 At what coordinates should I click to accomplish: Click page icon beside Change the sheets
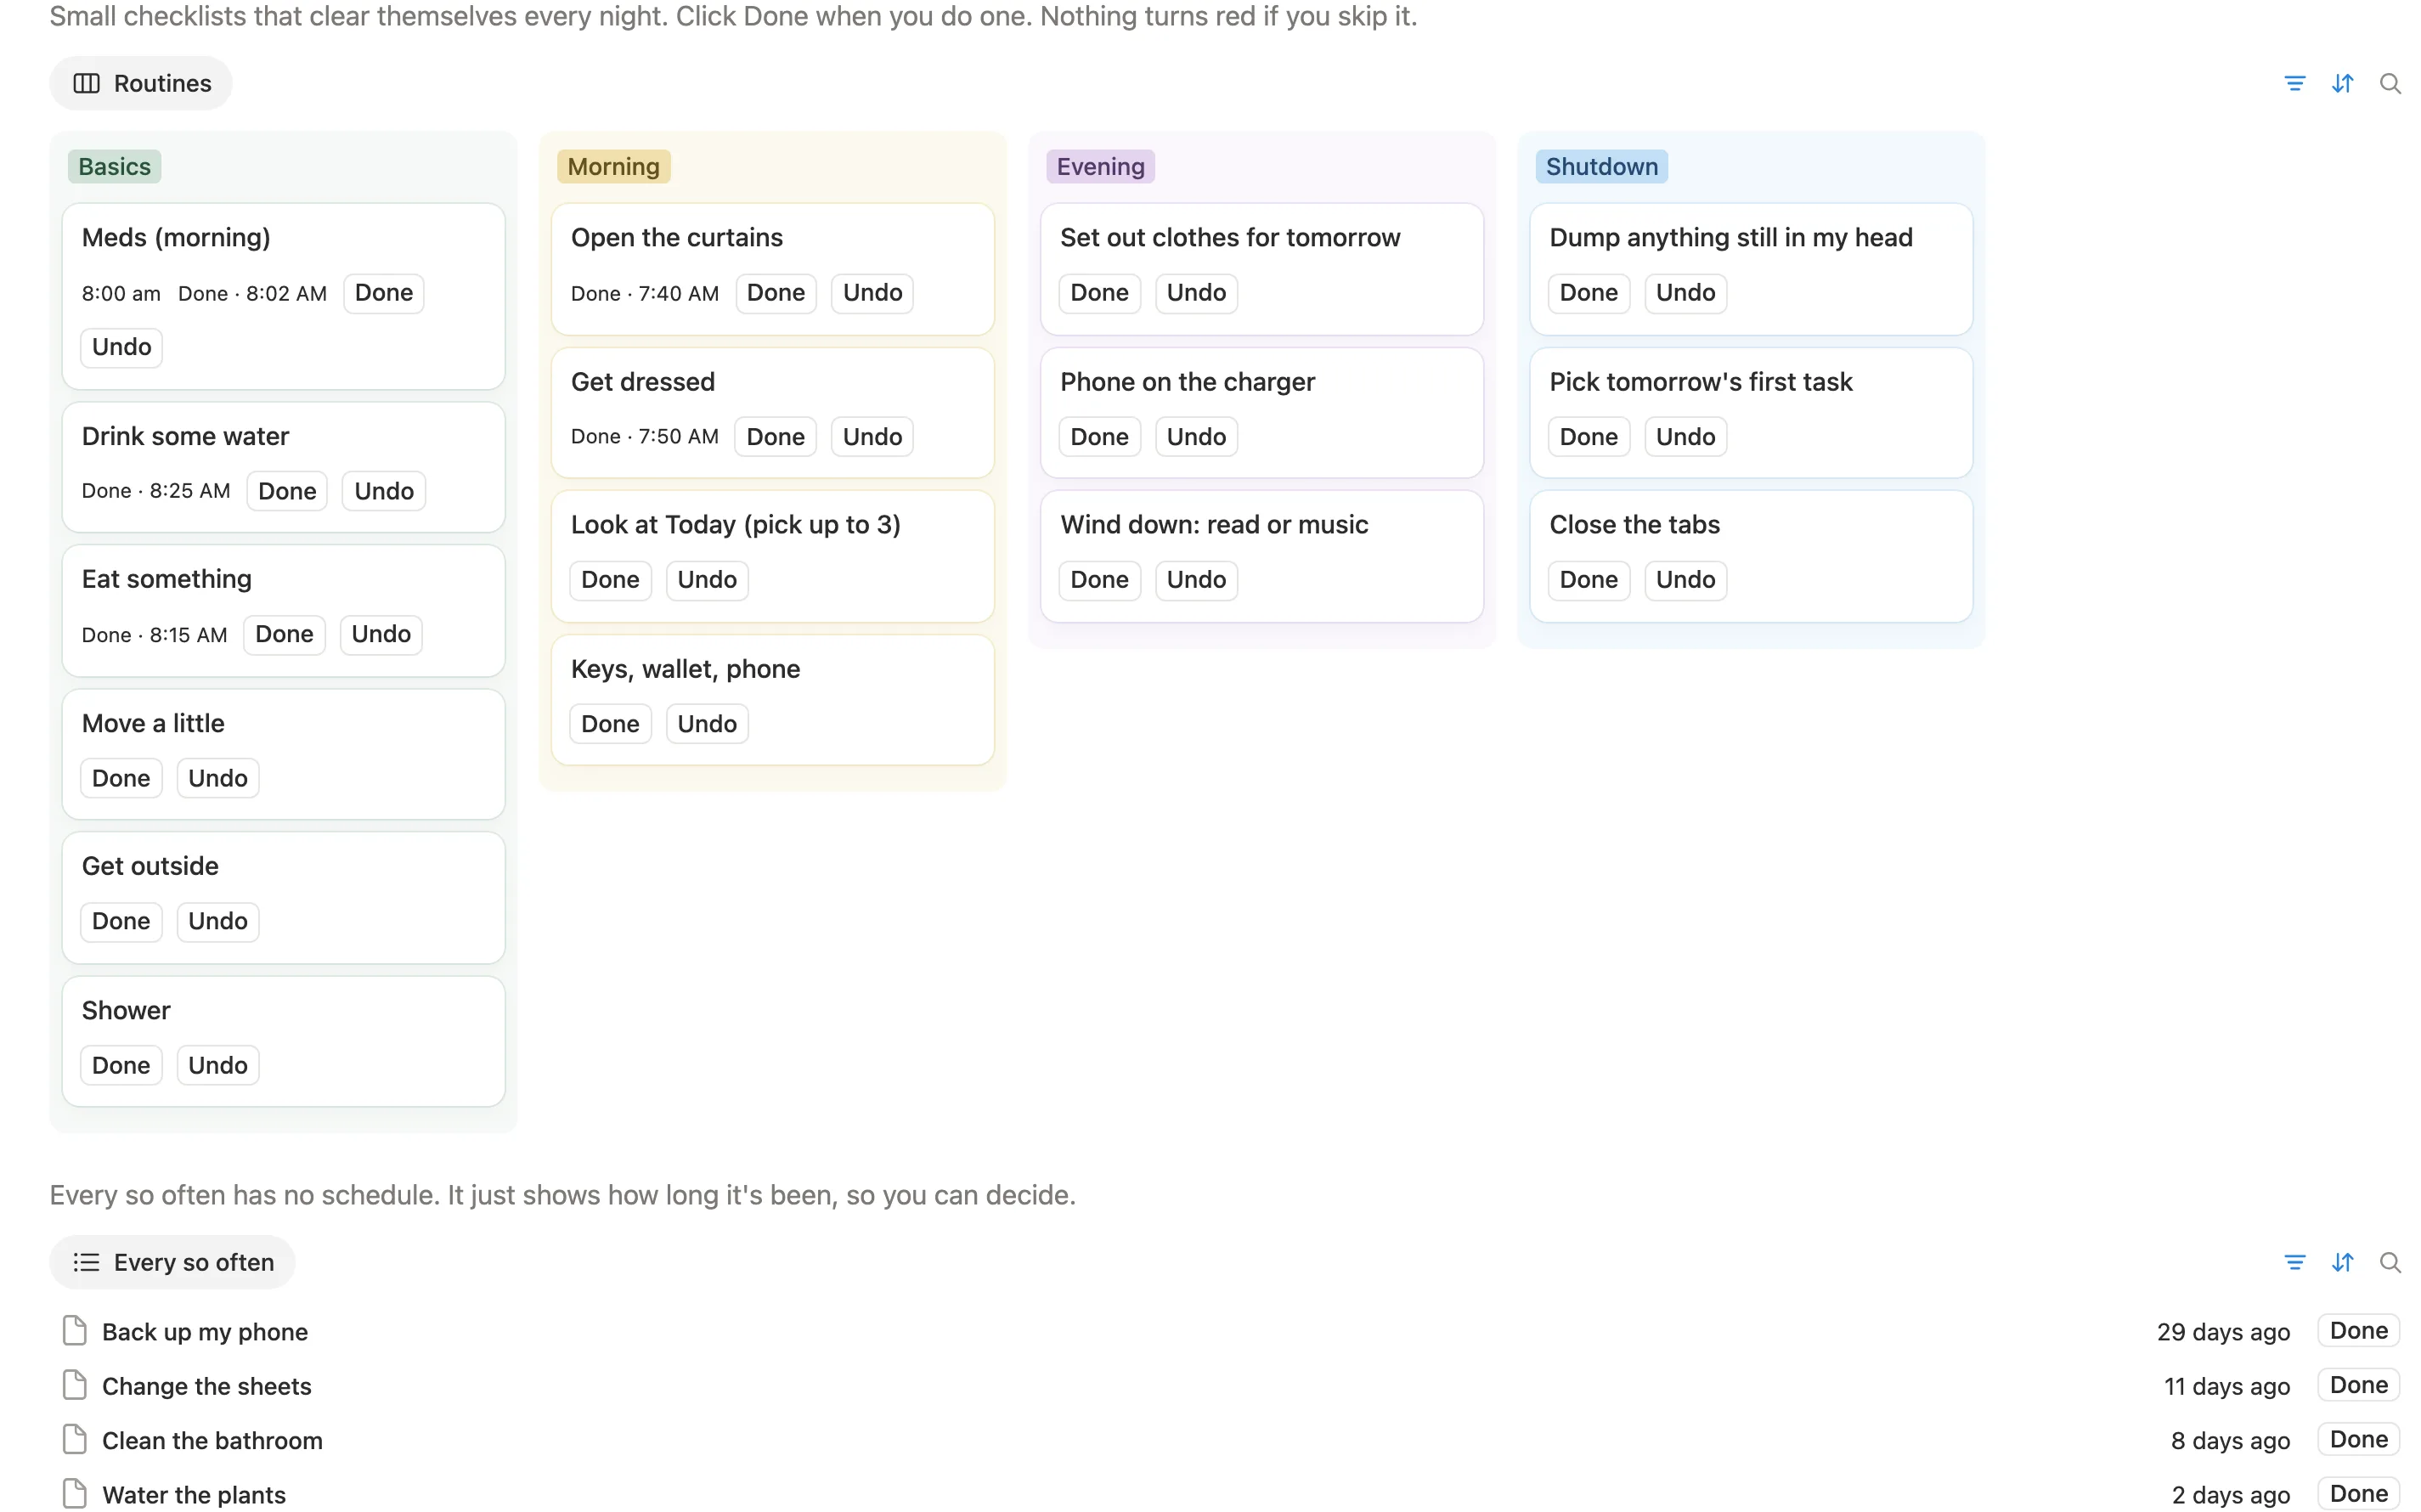[74, 1385]
